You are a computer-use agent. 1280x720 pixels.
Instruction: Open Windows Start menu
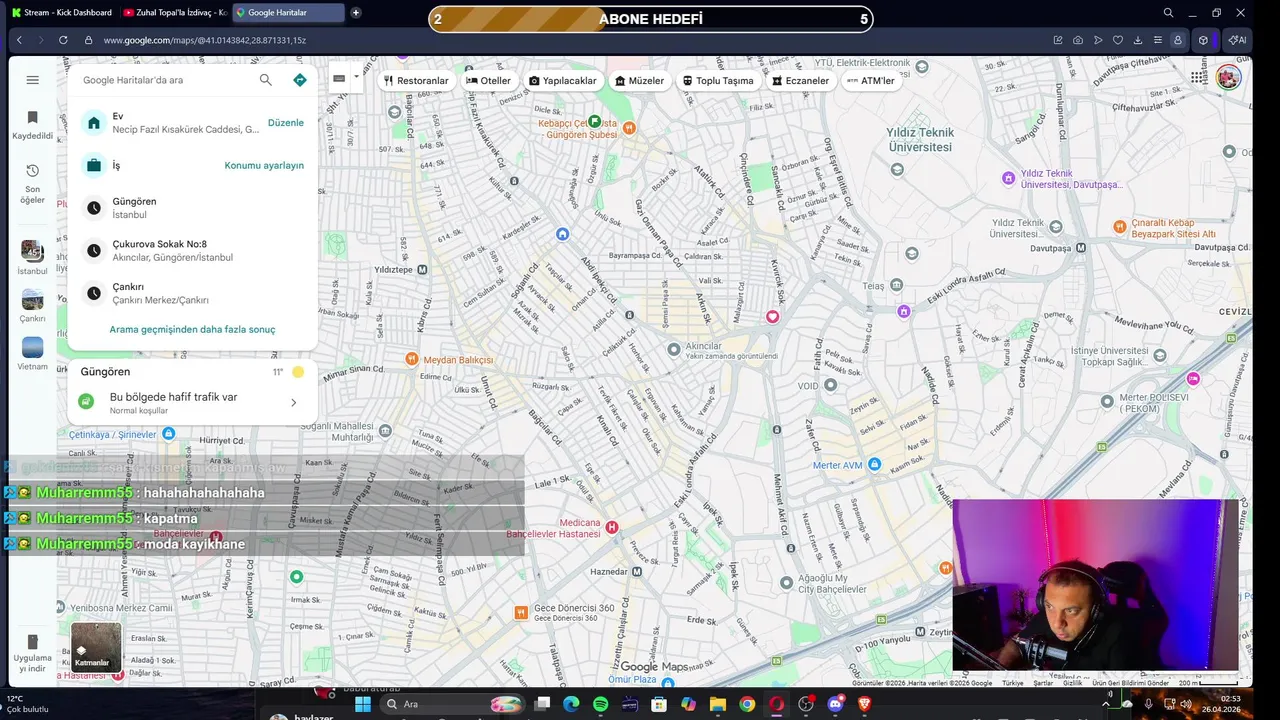pos(363,704)
